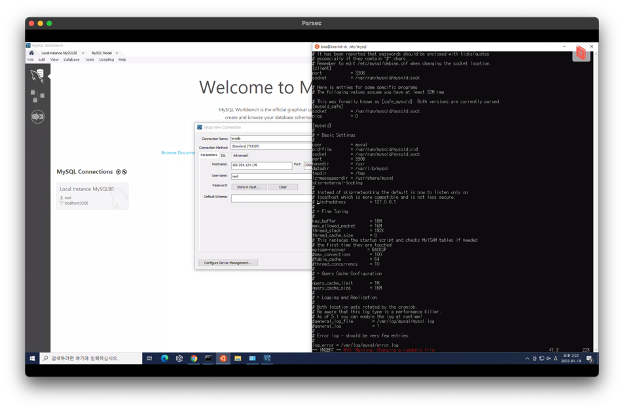This screenshot has height=410, width=624.
Task: Open manage connections wrench icon
Action: click(125, 172)
